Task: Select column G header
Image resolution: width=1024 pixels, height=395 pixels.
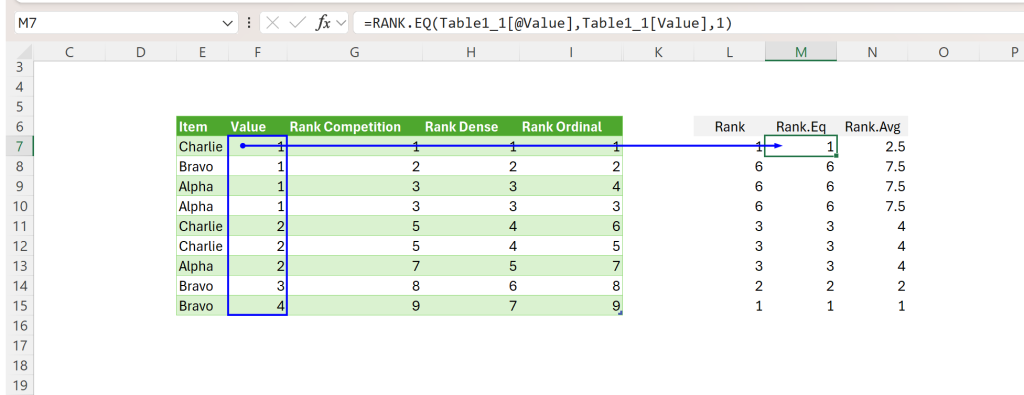Action: pos(354,52)
